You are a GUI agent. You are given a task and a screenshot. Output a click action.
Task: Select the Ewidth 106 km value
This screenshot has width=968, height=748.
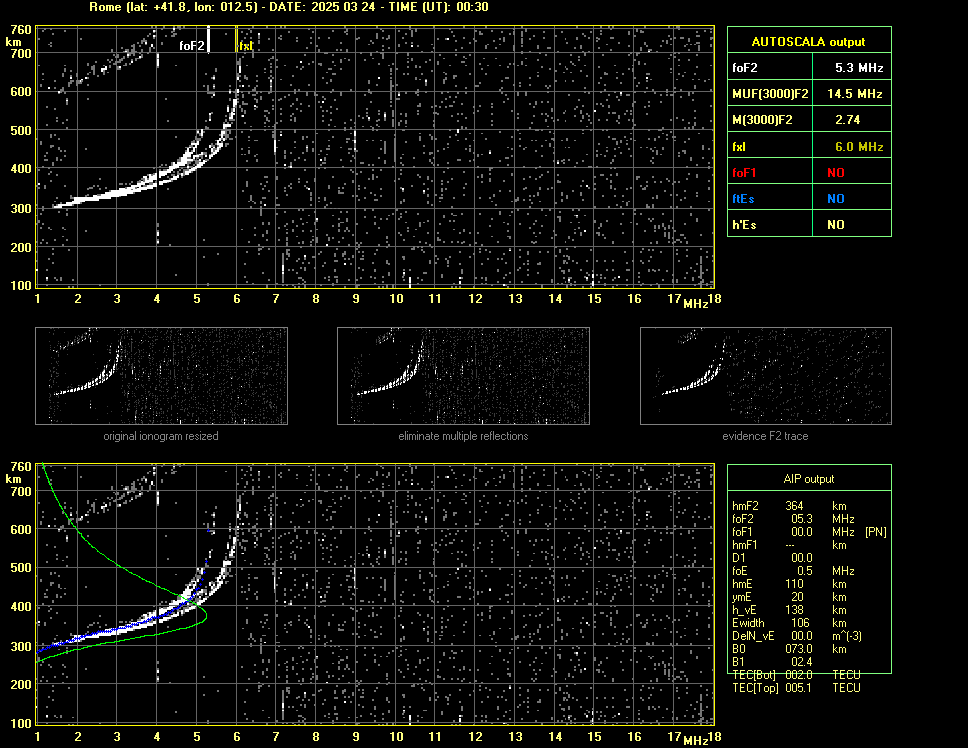(x=801, y=623)
